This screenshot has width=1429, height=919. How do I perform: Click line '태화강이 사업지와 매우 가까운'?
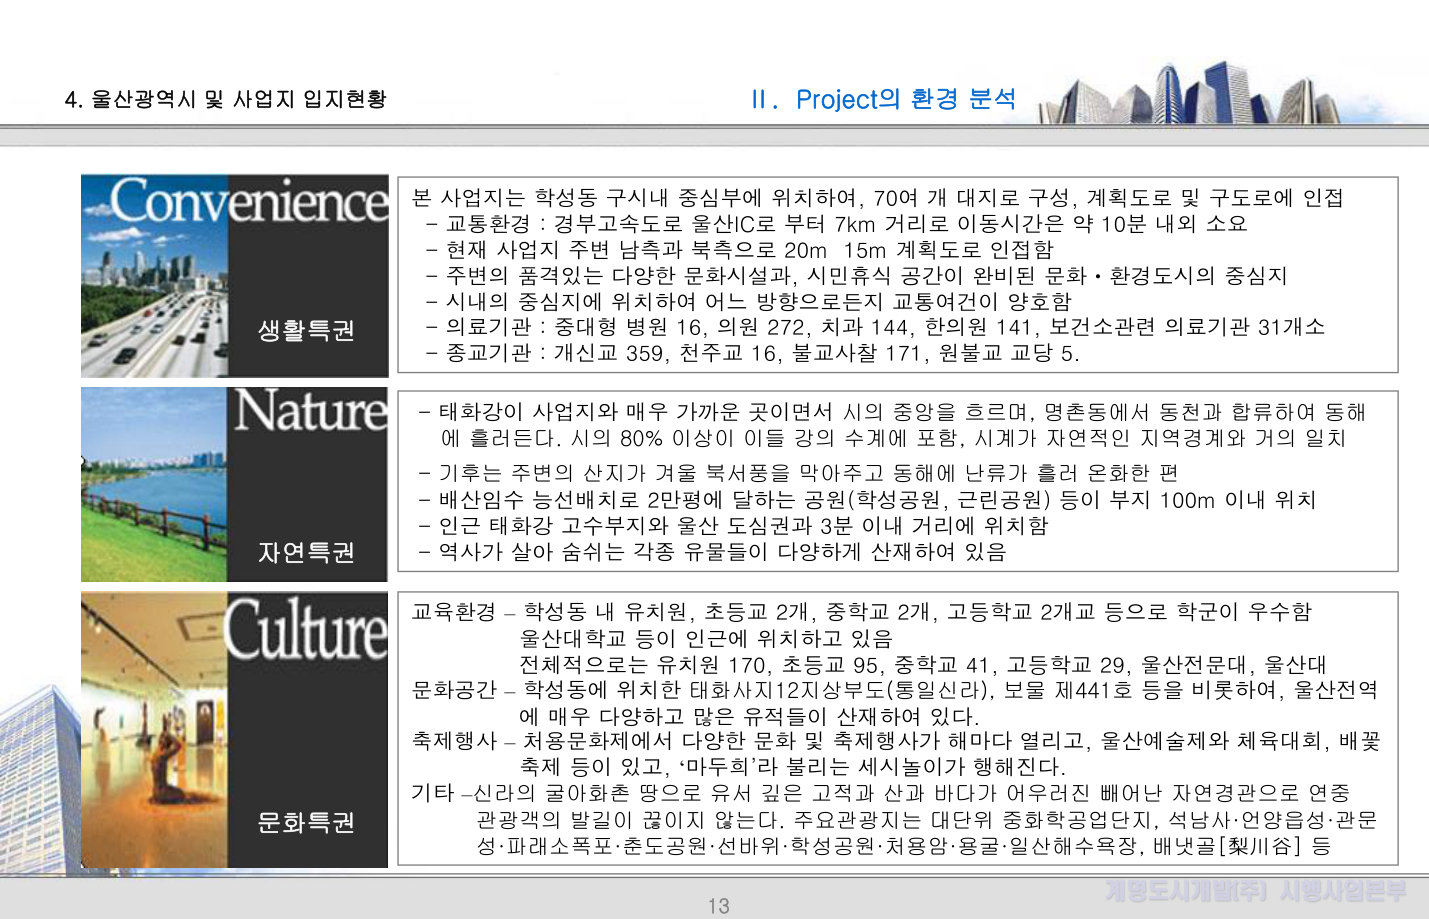click(x=892, y=412)
